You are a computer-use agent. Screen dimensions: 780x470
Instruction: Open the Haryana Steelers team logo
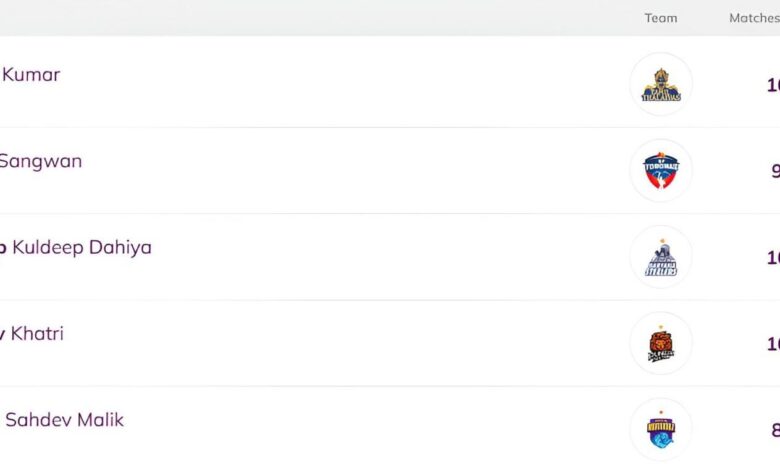(661, 257)
